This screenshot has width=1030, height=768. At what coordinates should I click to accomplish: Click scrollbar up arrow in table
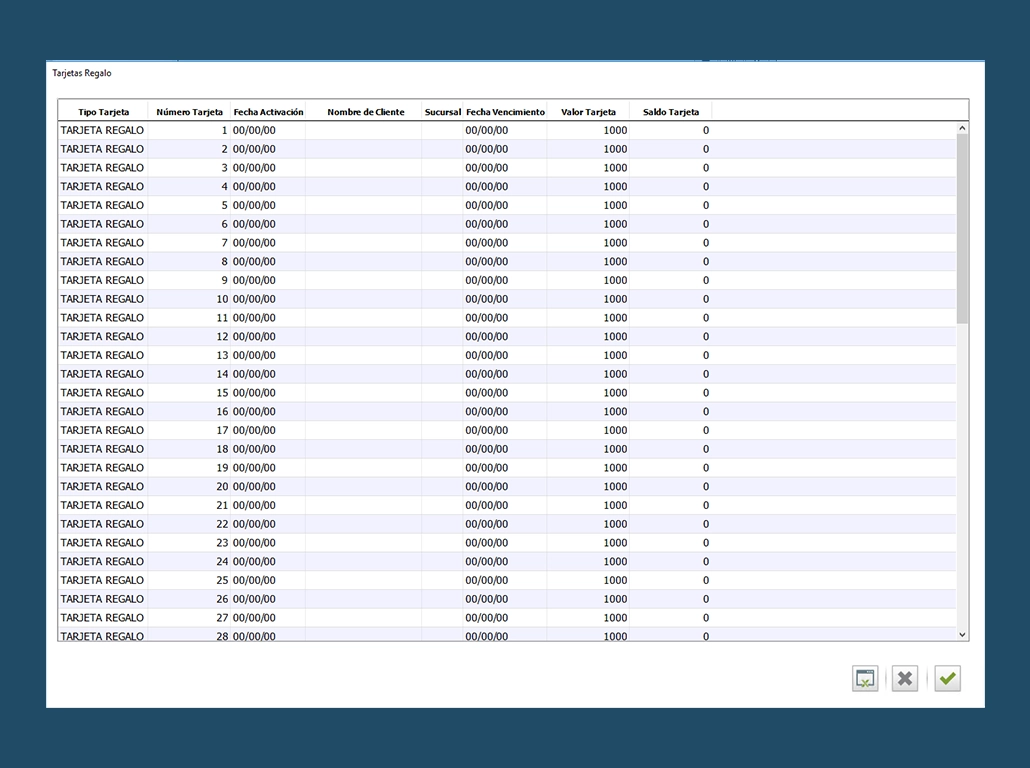click(x=962, y=129)
